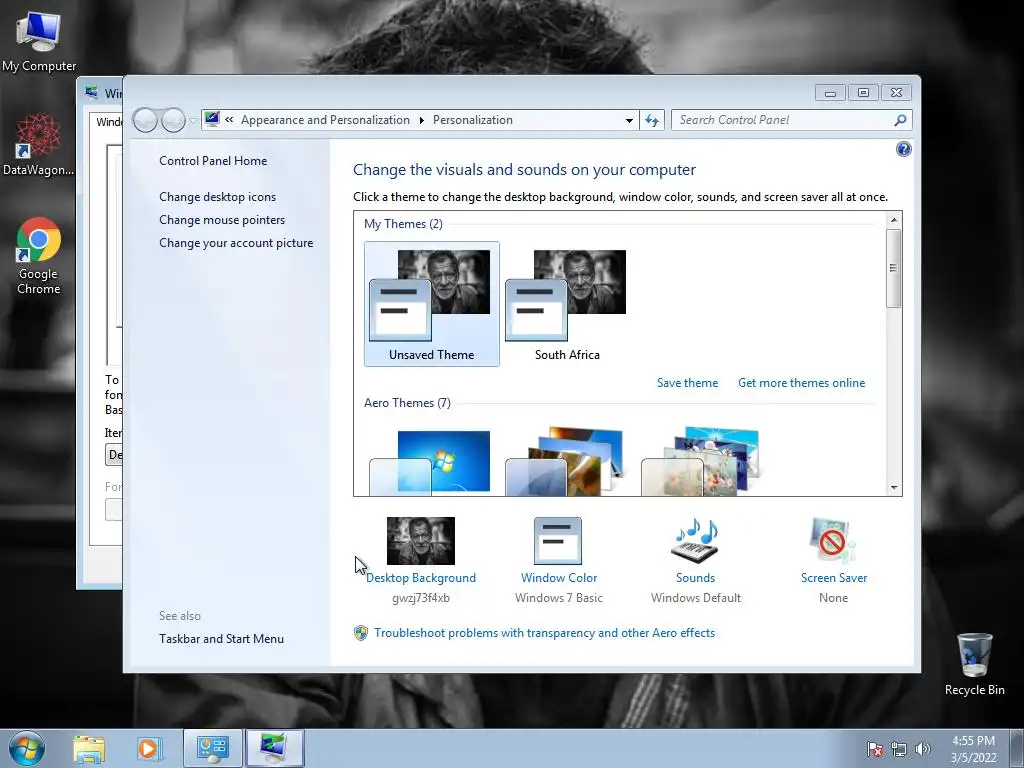Image resolution: width=1024 pixels, height=768 pixels.
Task: Open Control Panel Home
Action: (213, 161)
